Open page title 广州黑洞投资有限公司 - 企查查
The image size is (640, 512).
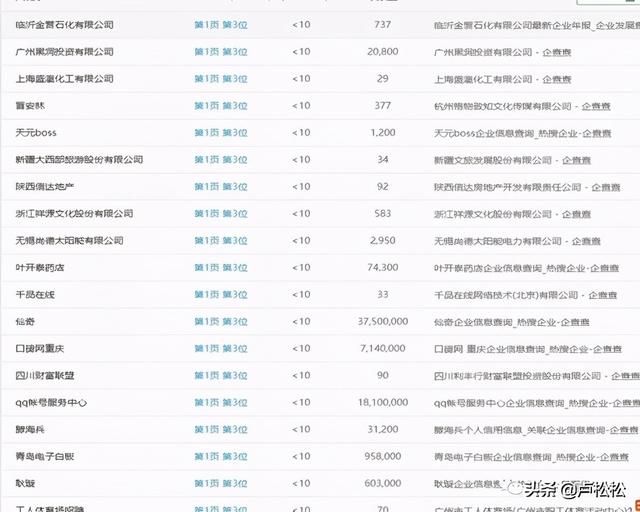(x=502, y=52)
